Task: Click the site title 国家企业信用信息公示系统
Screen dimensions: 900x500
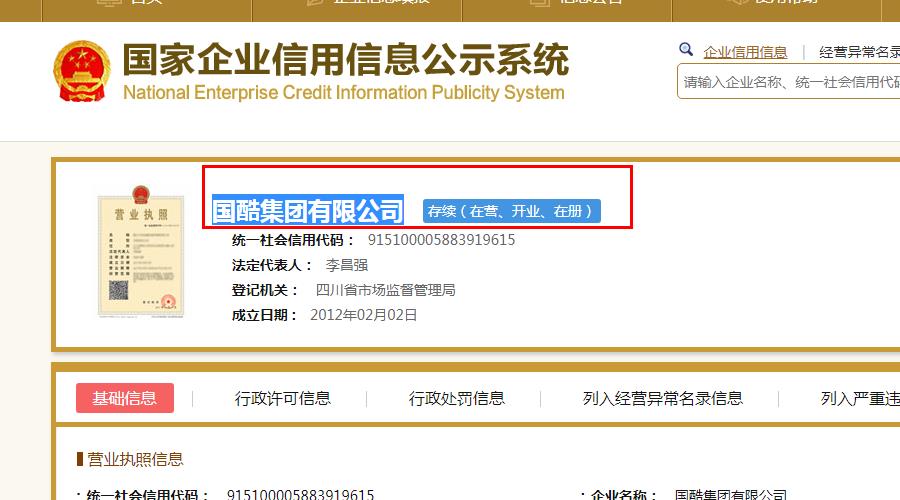Action: pos(346,60)
